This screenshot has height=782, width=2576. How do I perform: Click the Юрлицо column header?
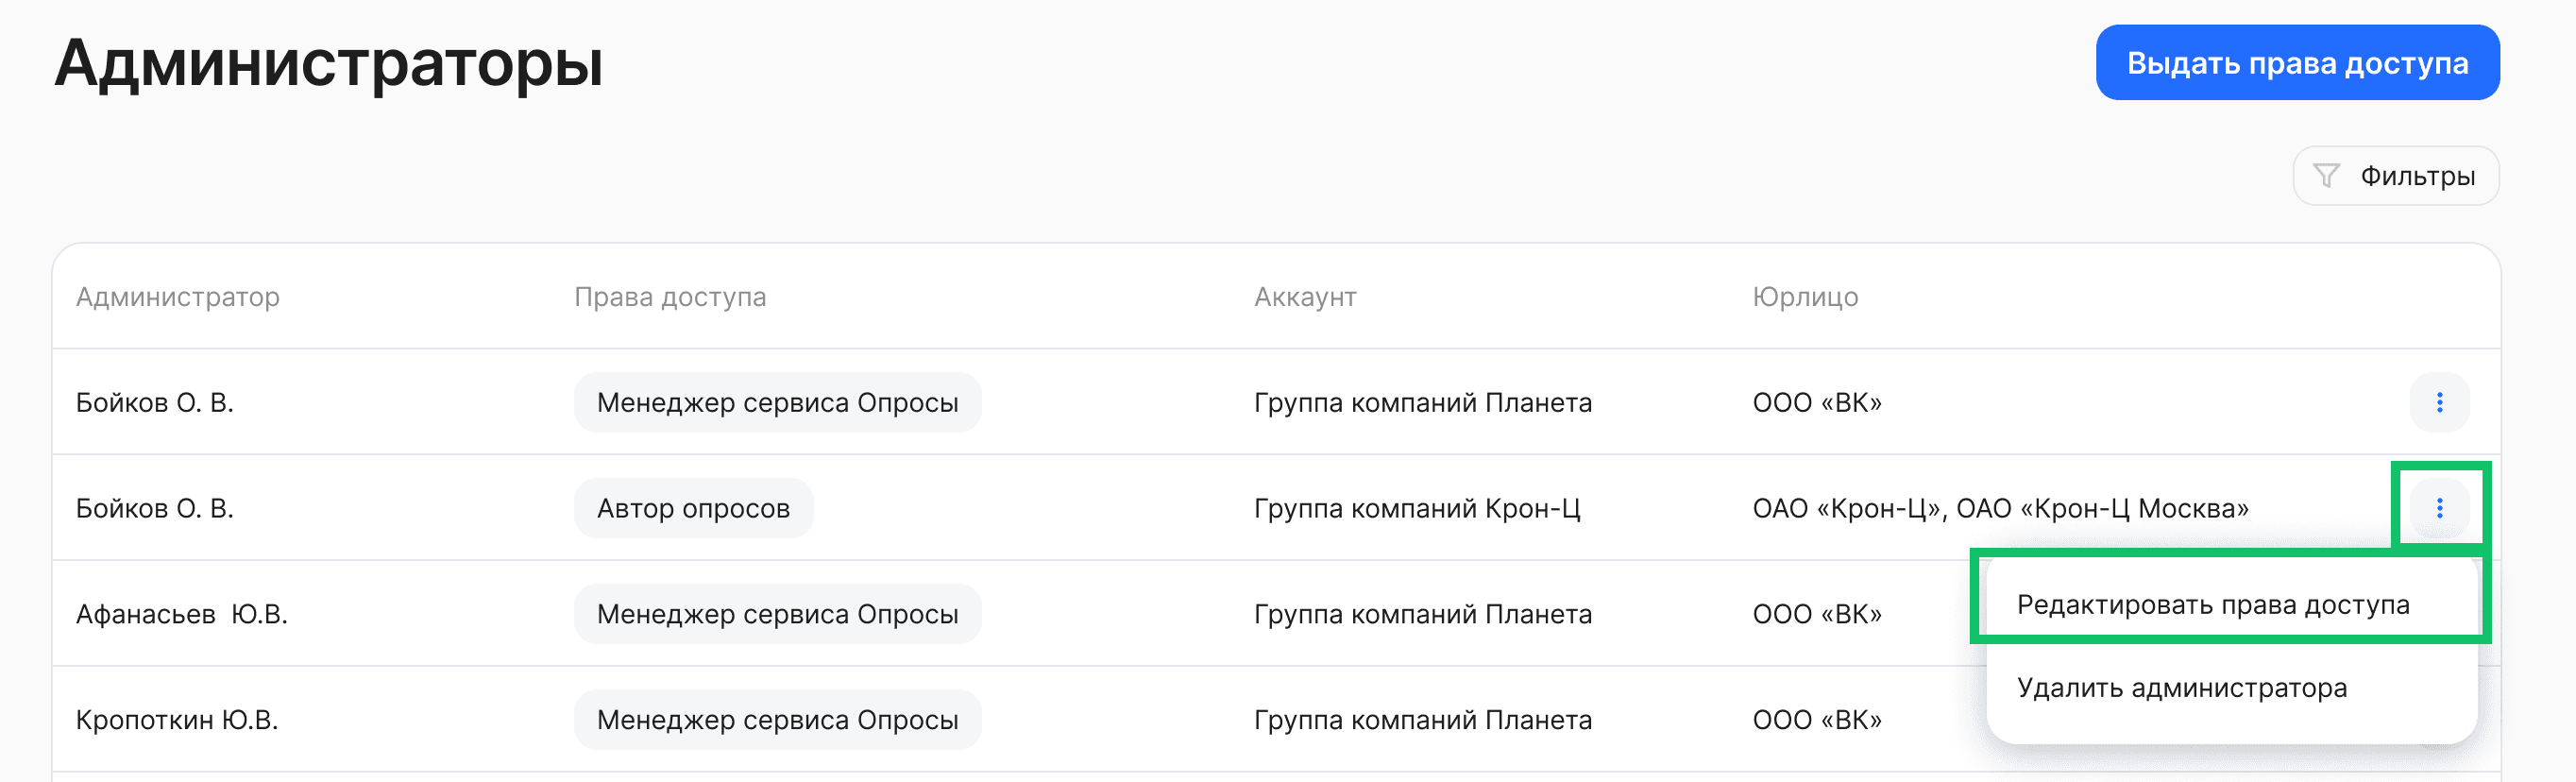tap(1806, 297)
